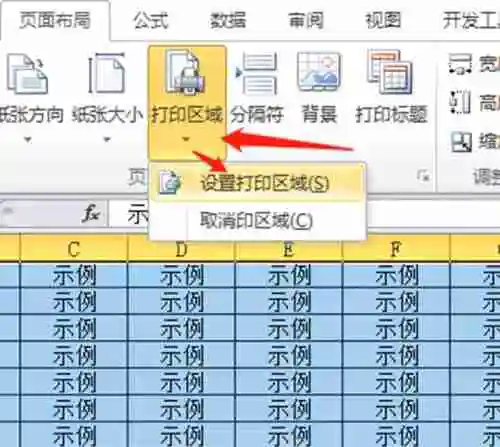The width and height of the screenshot is (500, 447).
Task: Open the 审阅 ribbon tab
Action: 306,20
